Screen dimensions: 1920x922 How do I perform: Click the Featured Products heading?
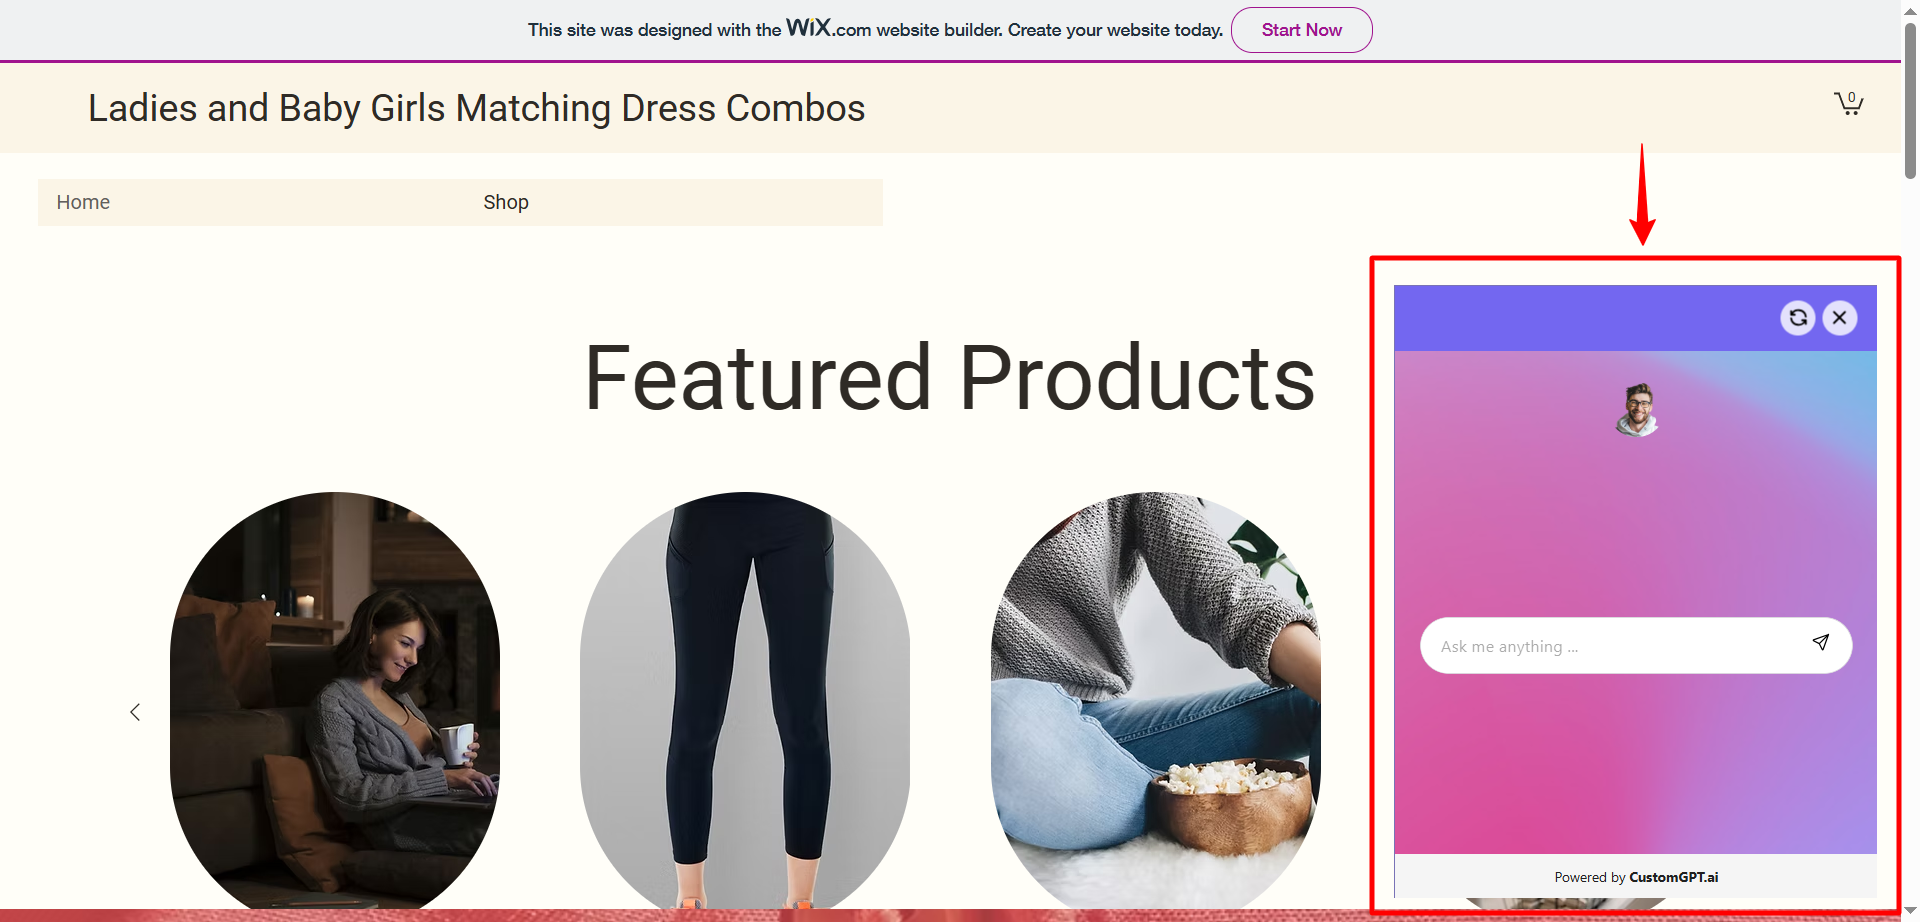949,378
